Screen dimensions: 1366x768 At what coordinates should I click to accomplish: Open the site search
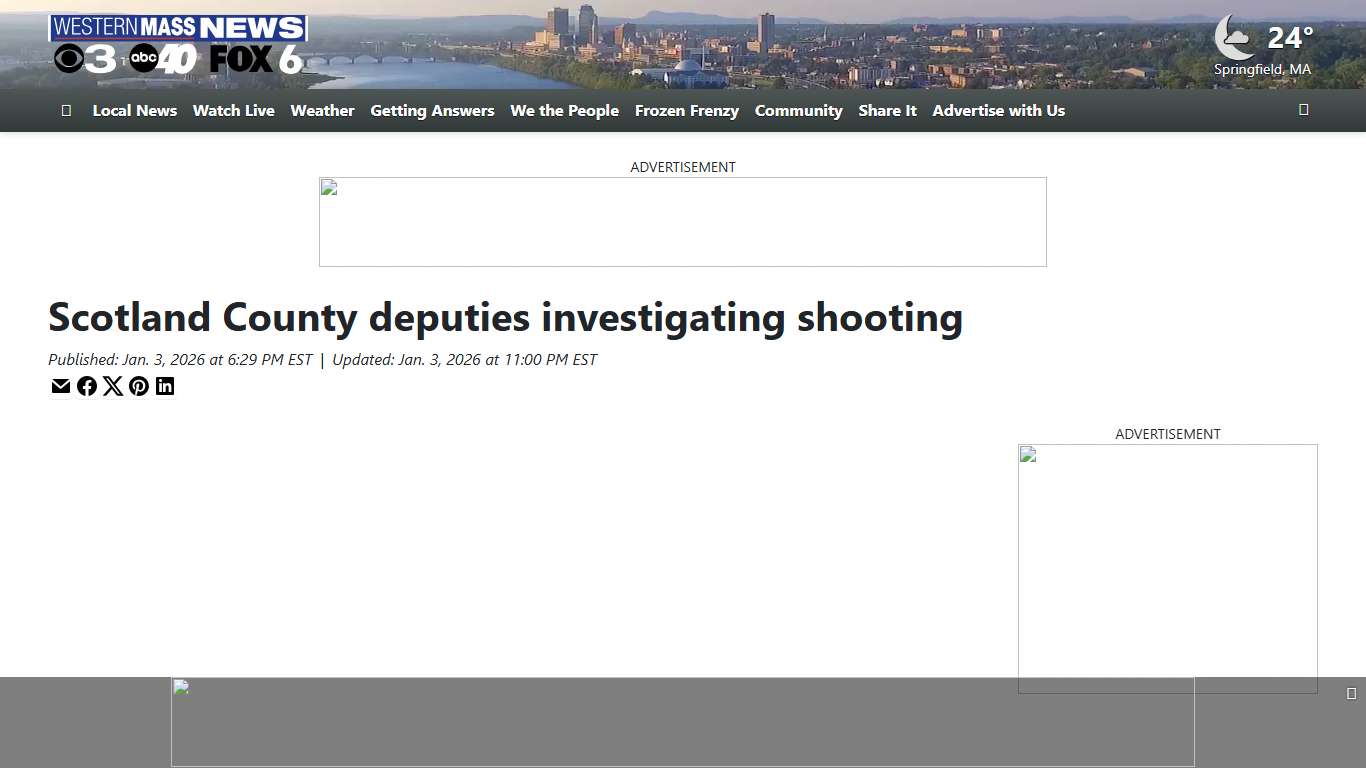point(1304,109)
